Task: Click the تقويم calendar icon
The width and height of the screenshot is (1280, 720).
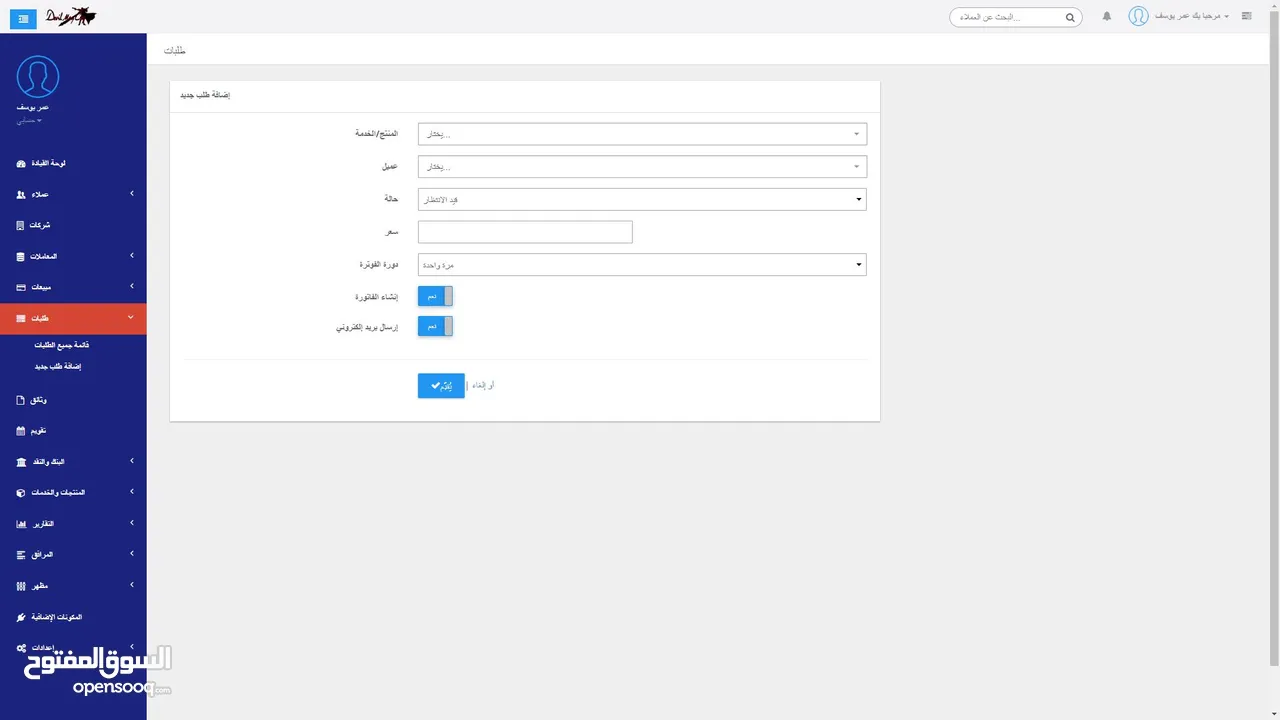Action: point(21,431)
